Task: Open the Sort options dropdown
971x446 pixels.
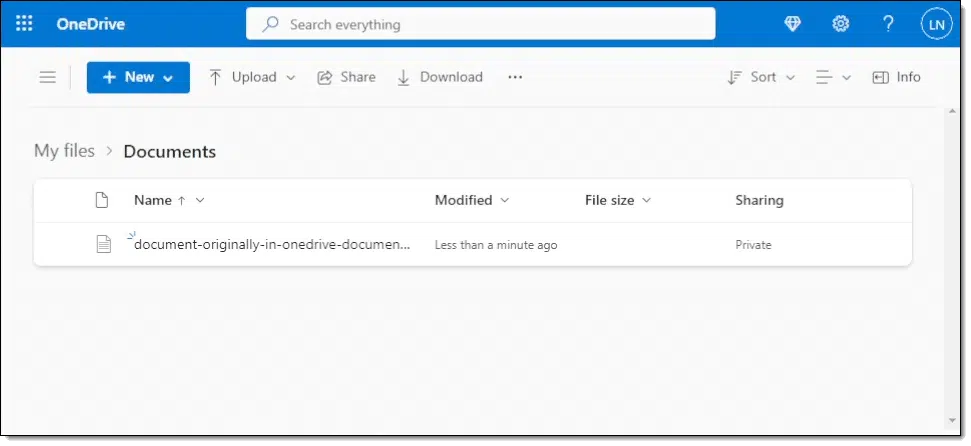Action: point(761,77)
